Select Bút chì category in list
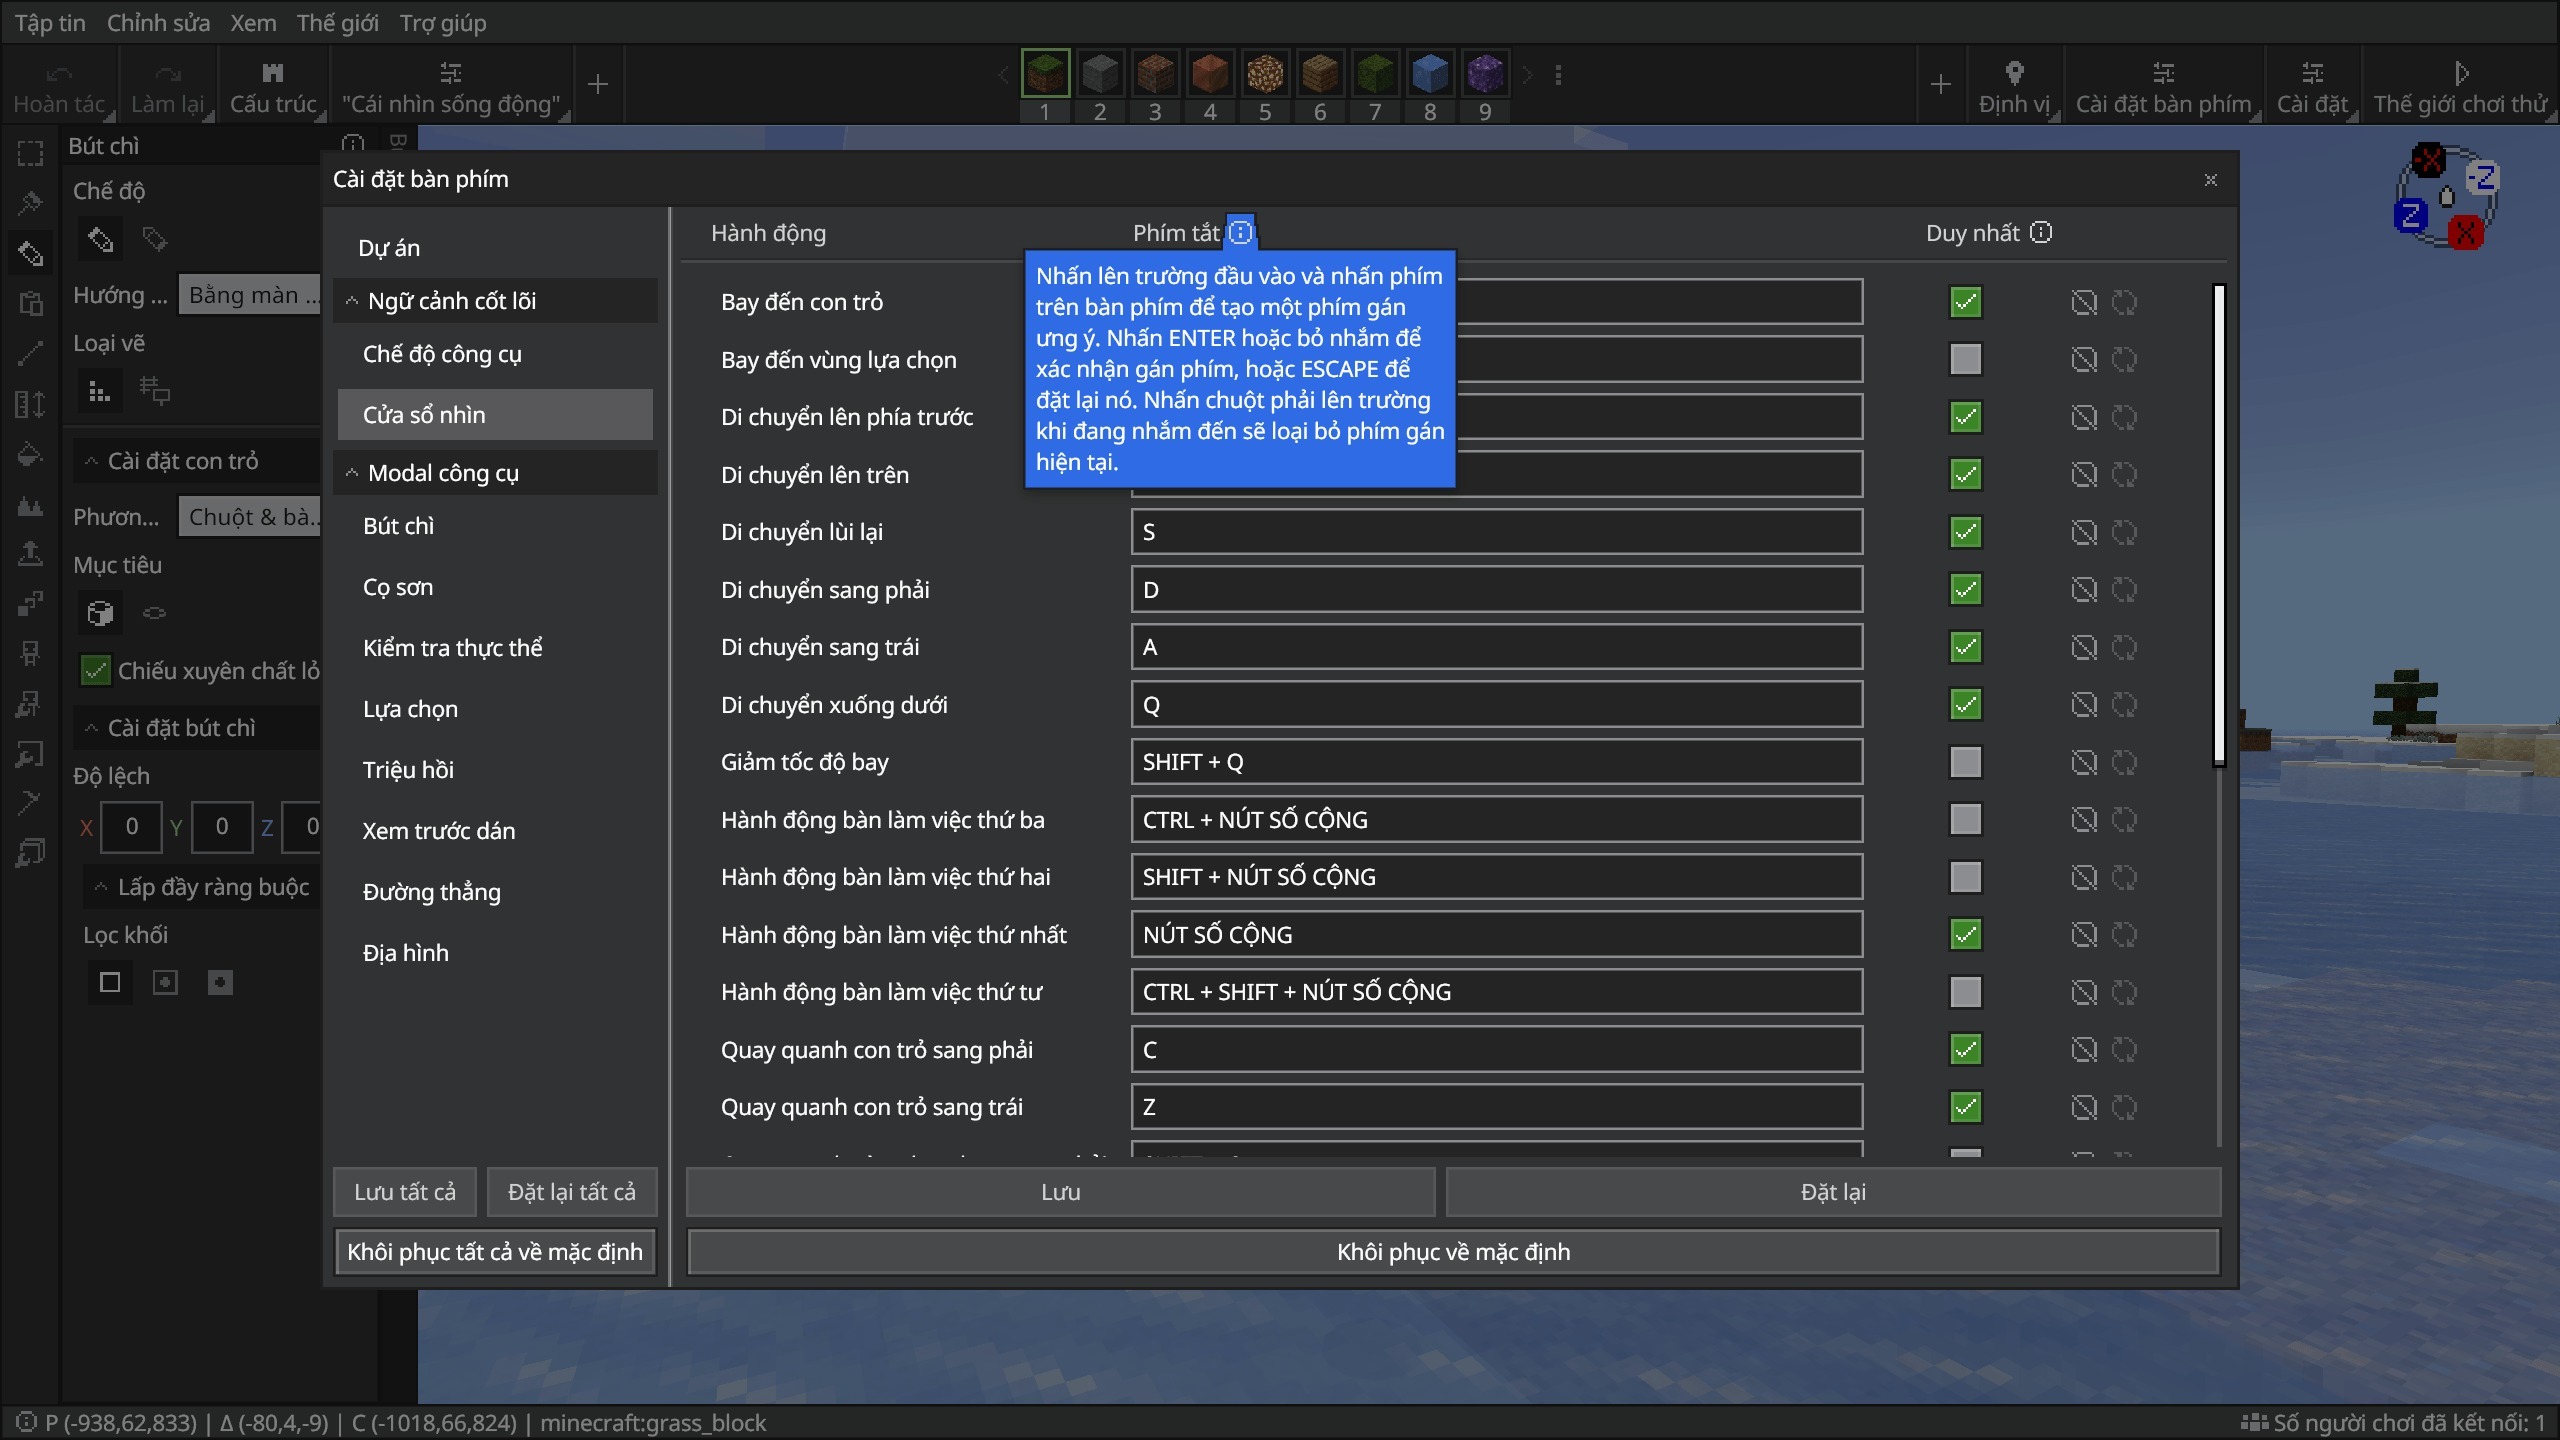 pyautogui.click(x=495, y=526)
